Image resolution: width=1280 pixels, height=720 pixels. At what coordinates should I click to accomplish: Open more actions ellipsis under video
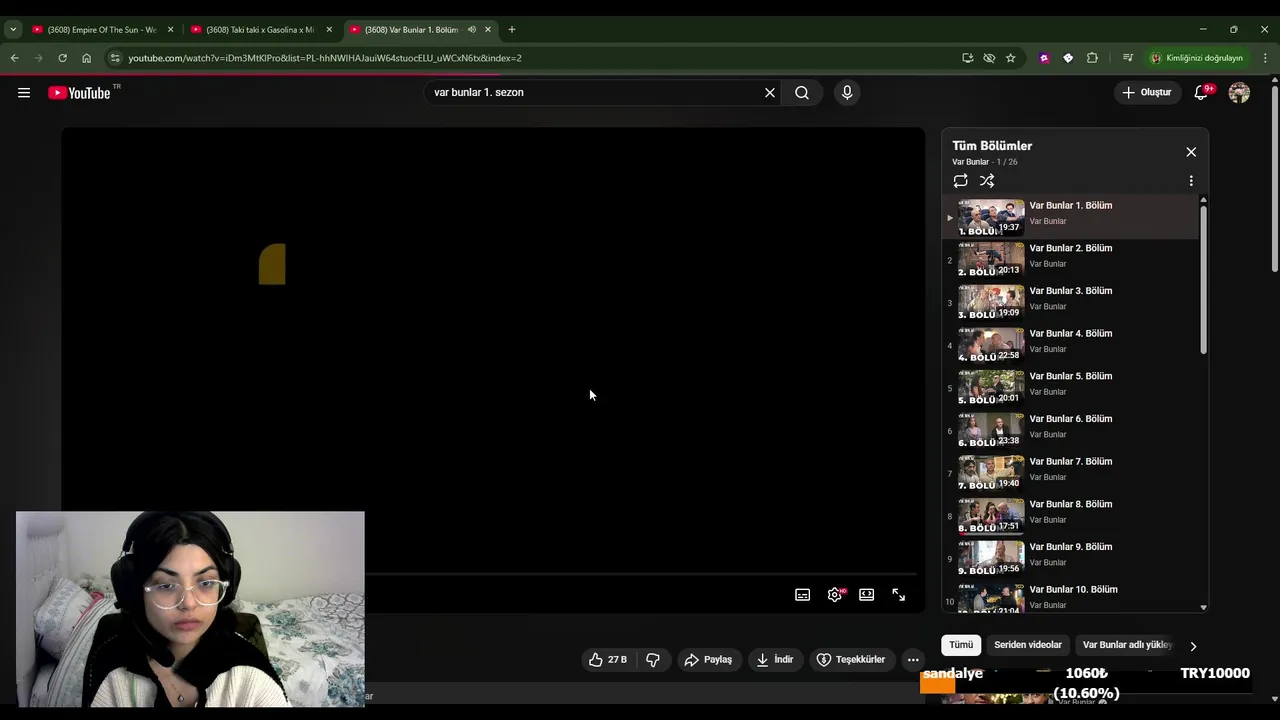913,659
